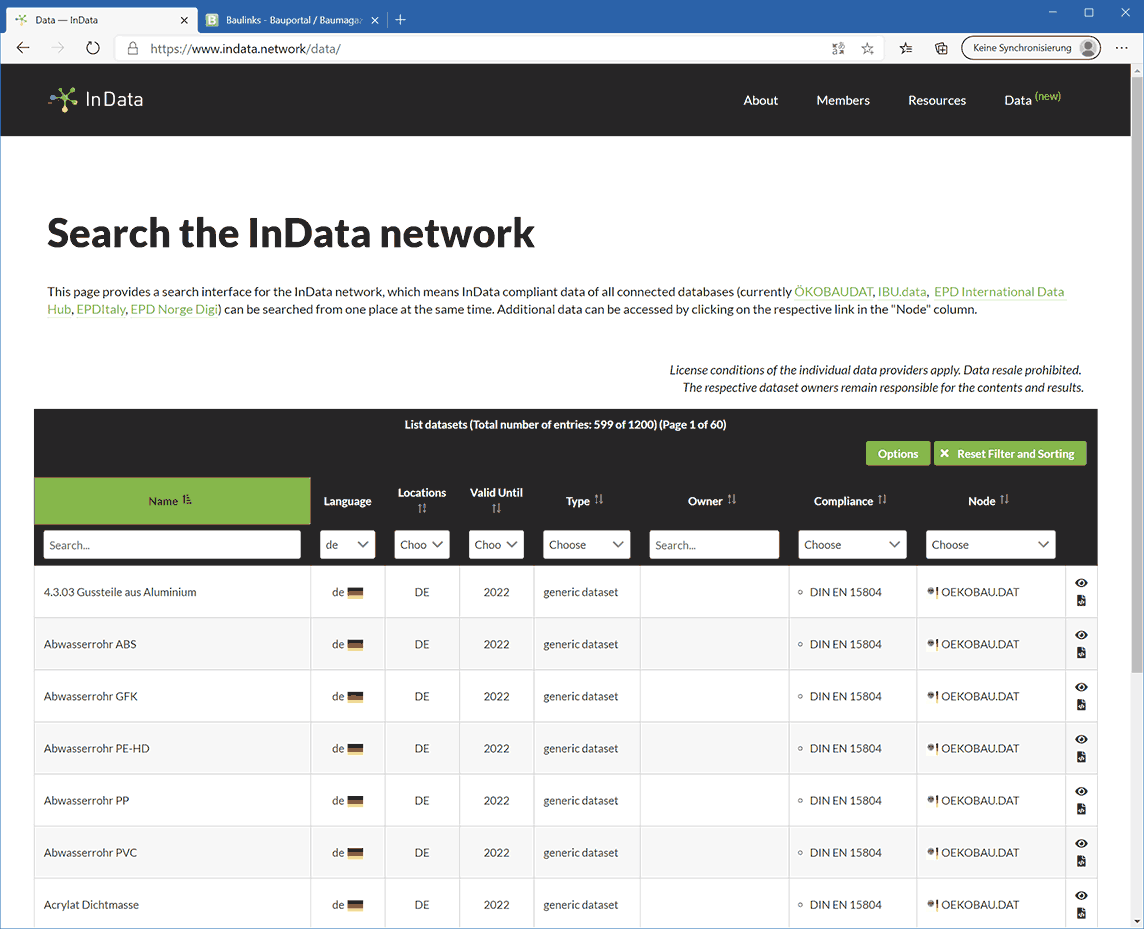Add page to favorites star icon
Image resolution: width=1144 pixels, height=929 pixels.
coord(867,48)
